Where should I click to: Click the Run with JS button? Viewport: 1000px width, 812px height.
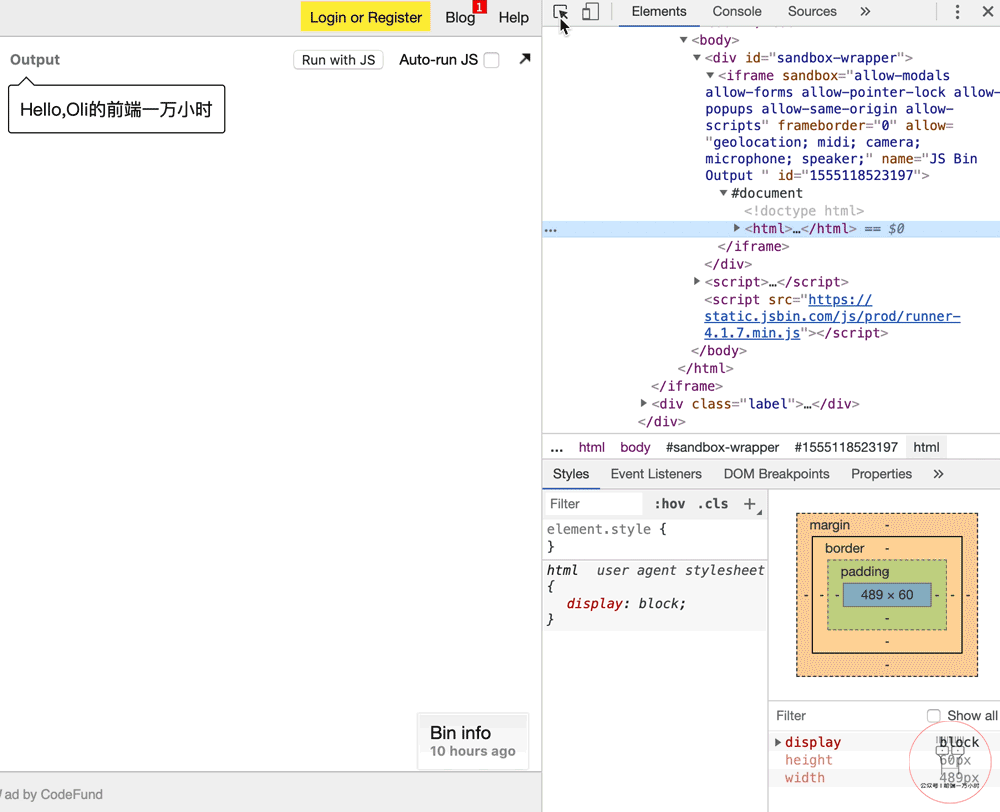(x=338, y=59)
